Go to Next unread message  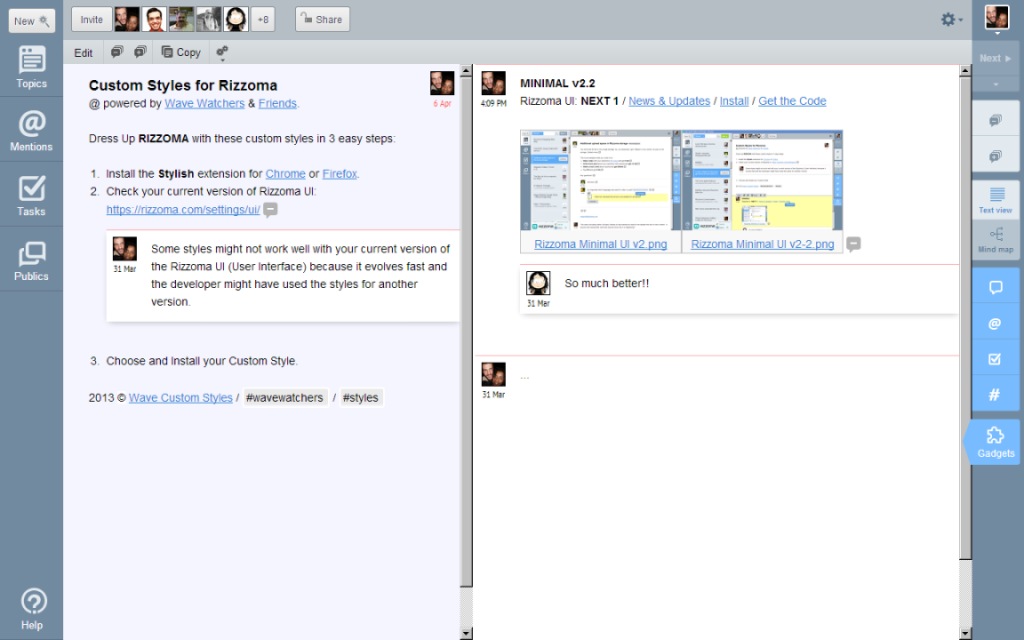[x=995, y=58]
